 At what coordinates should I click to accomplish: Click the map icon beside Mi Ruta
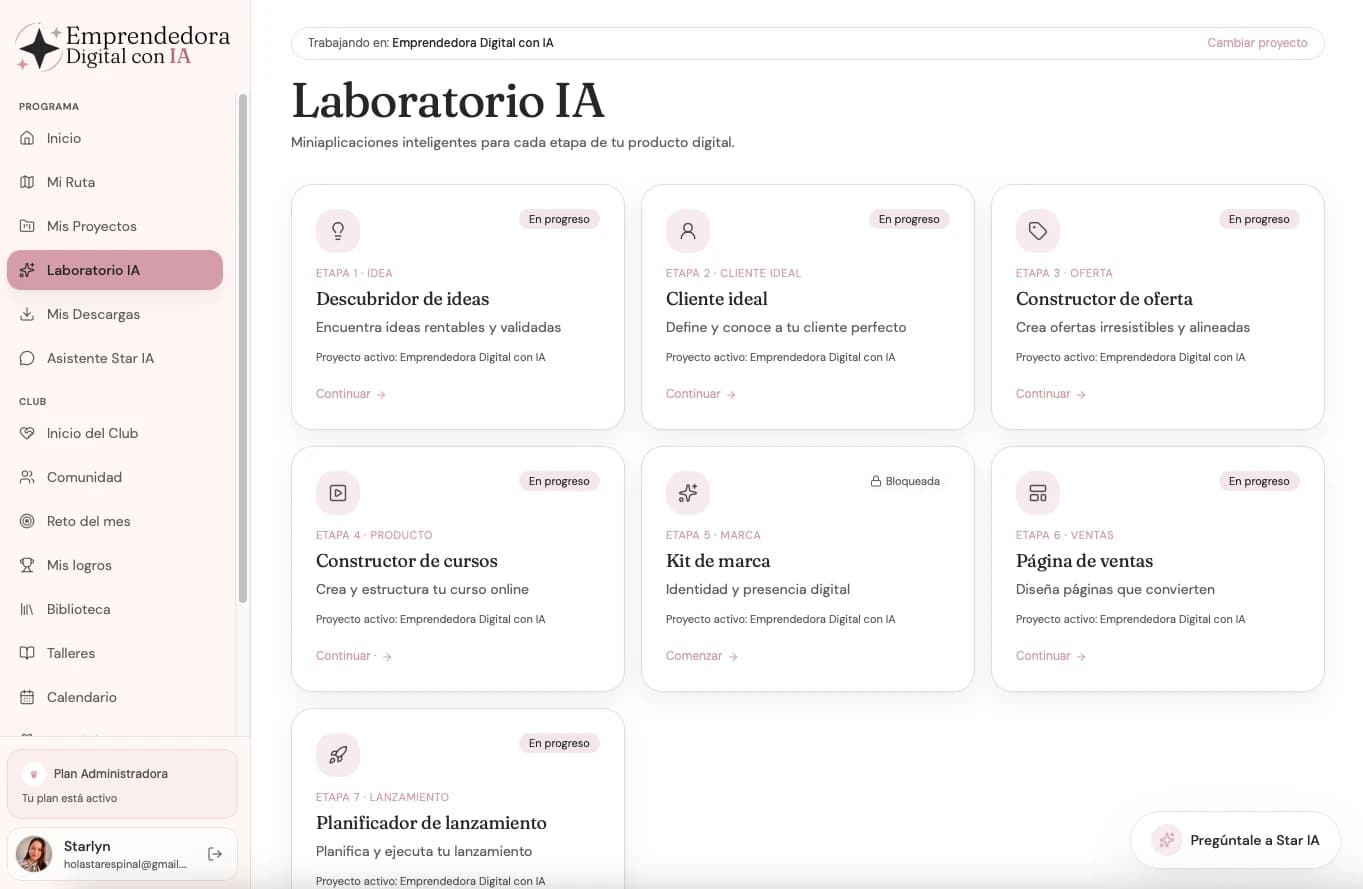[27, 182]
